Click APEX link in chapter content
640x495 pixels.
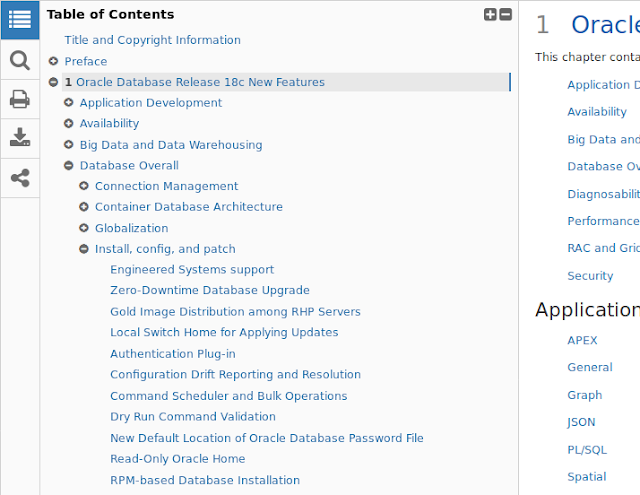click(582, 340)
